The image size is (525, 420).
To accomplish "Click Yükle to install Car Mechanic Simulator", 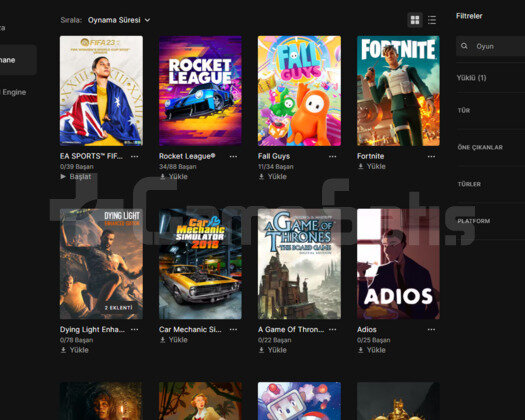I will (x=173, y=340).
